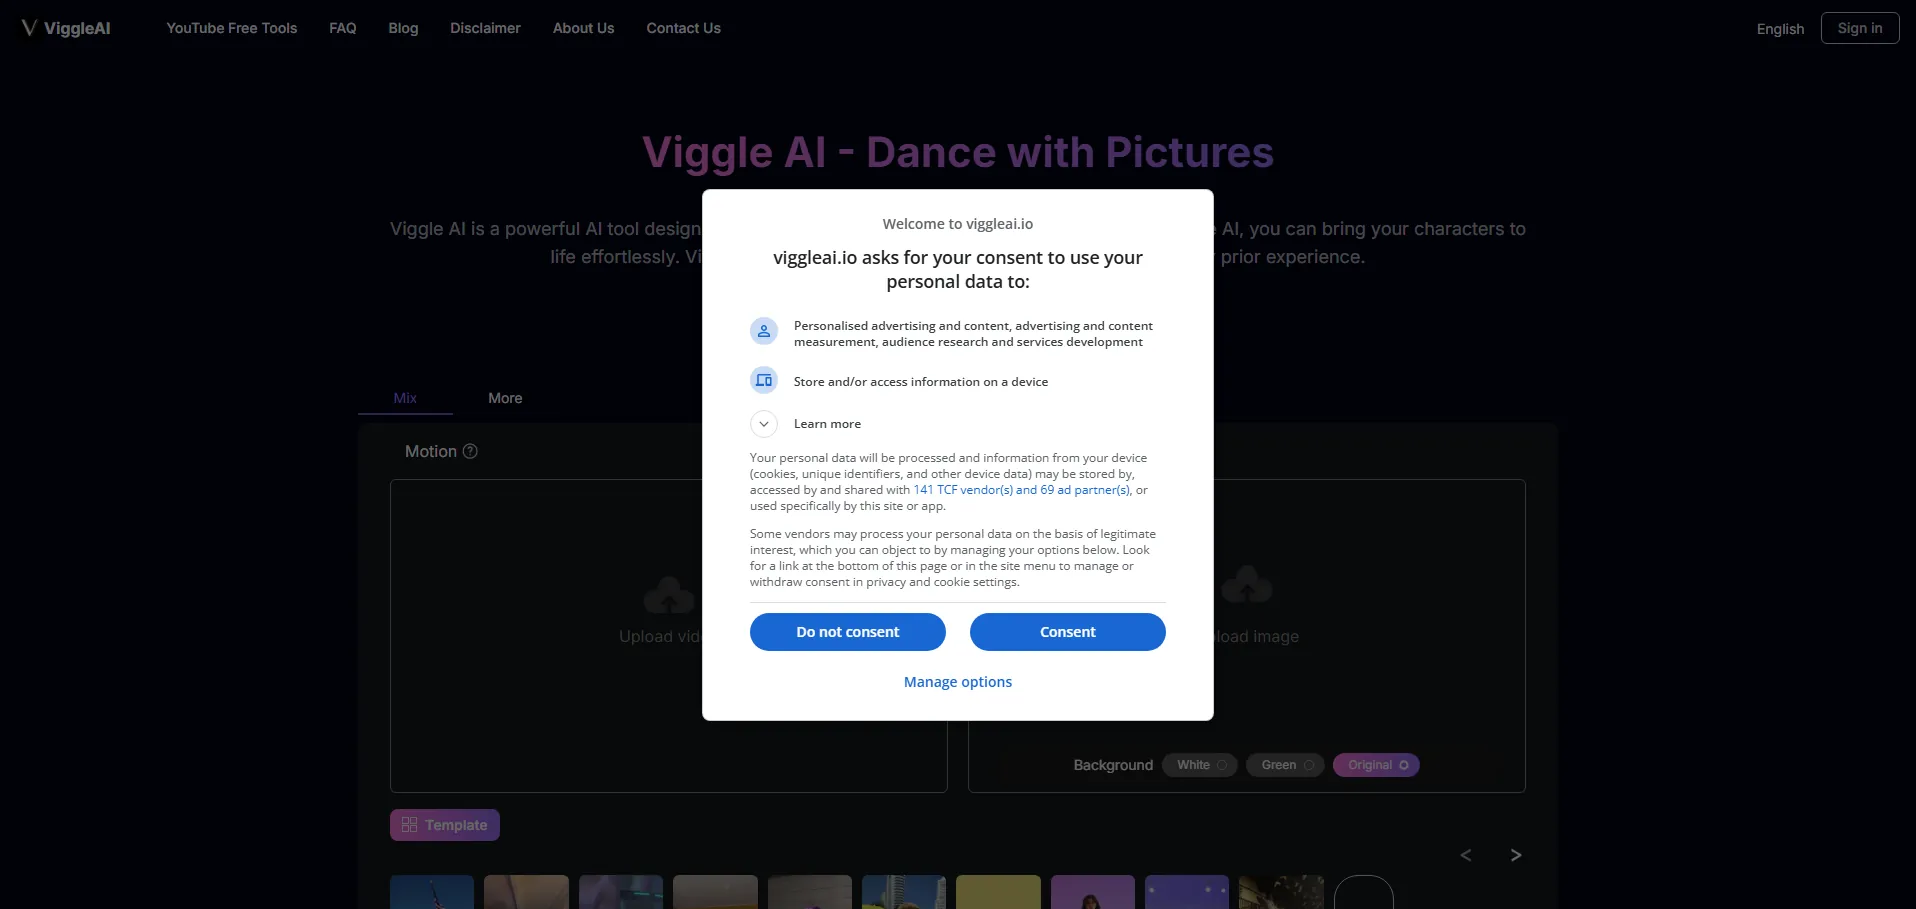Expand the Learn more chevron
The width and height of the screenshot is (1916, 909).
(x=764, y=424)
